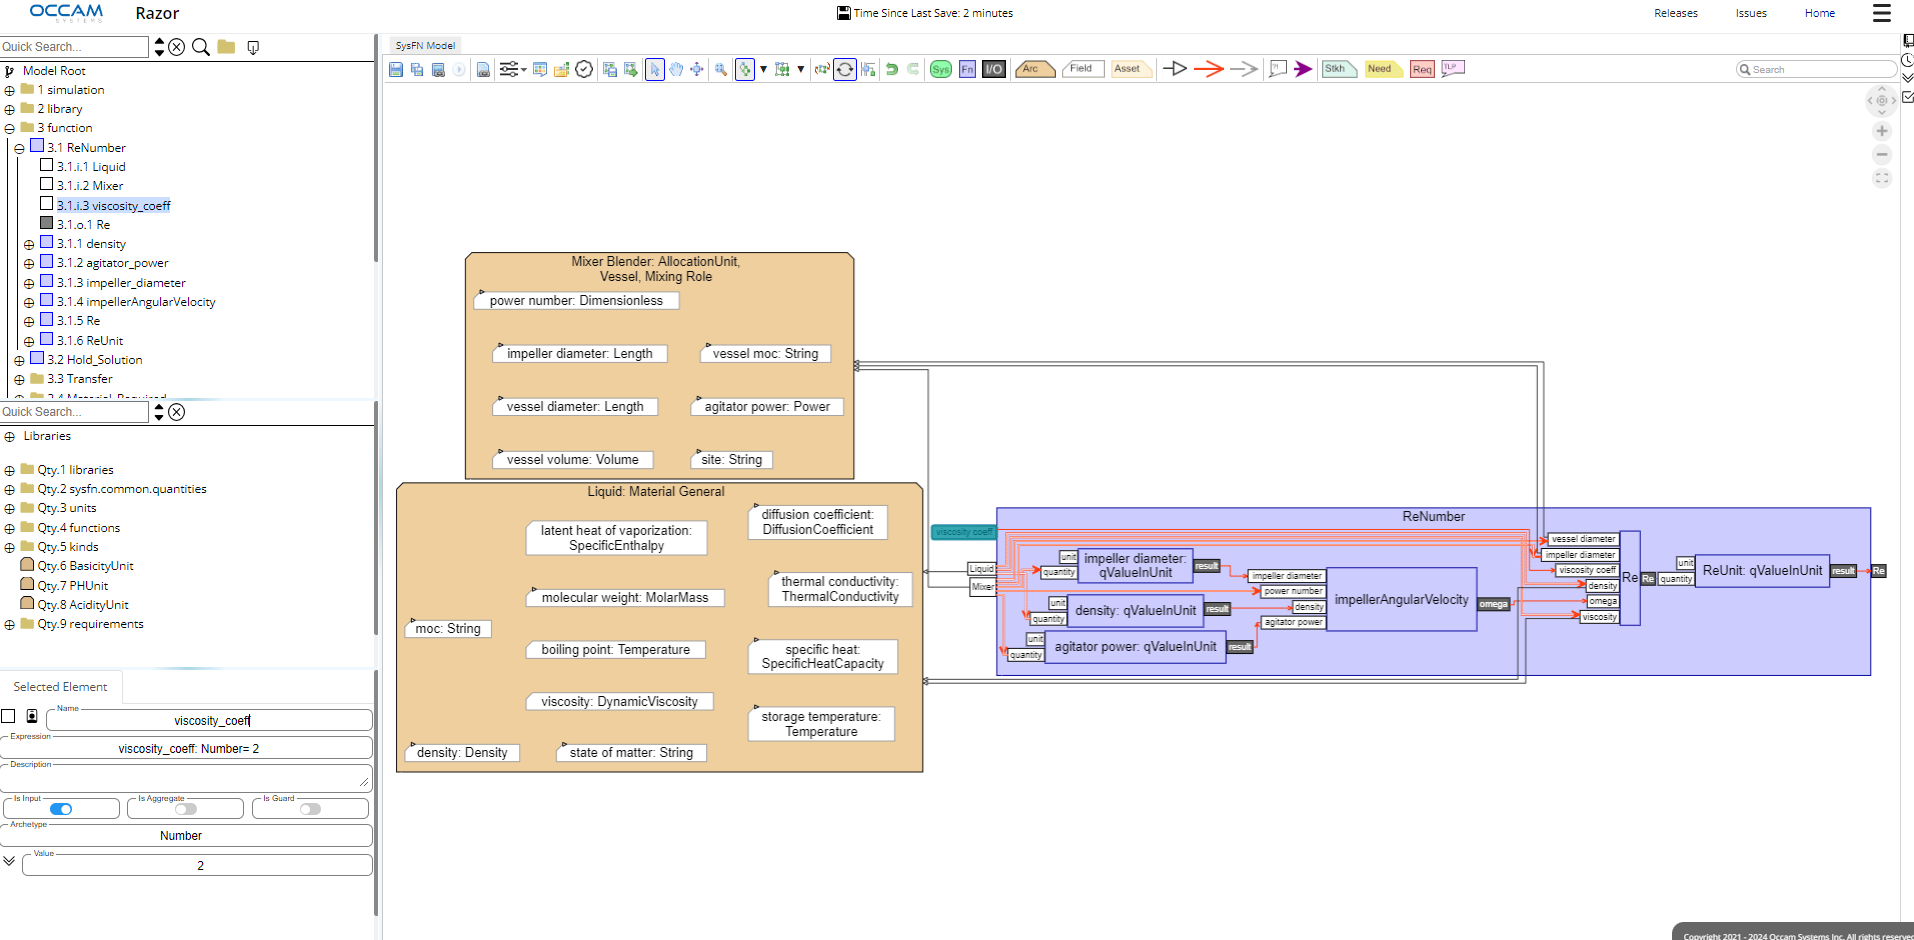
Task: Select the Req requirement element tool
Action: (x=1422, y=69)
